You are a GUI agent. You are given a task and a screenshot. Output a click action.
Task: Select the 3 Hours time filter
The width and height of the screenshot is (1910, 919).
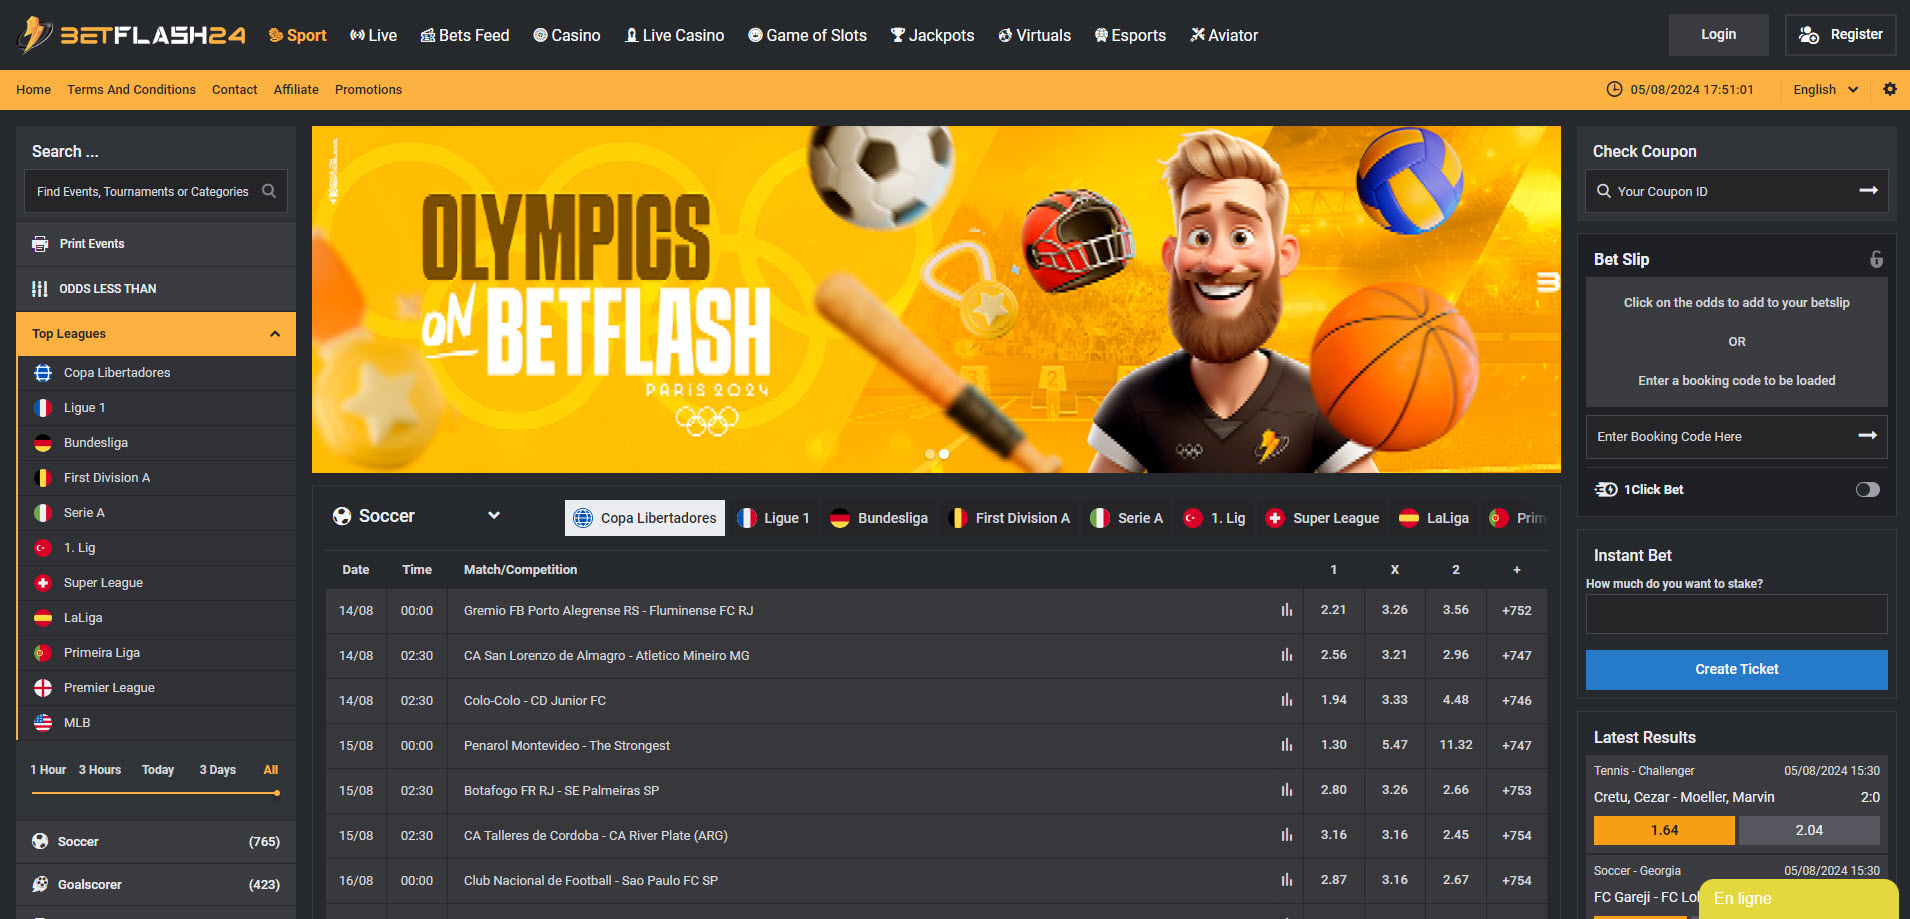pyautogui.click(x=100, y=770)
